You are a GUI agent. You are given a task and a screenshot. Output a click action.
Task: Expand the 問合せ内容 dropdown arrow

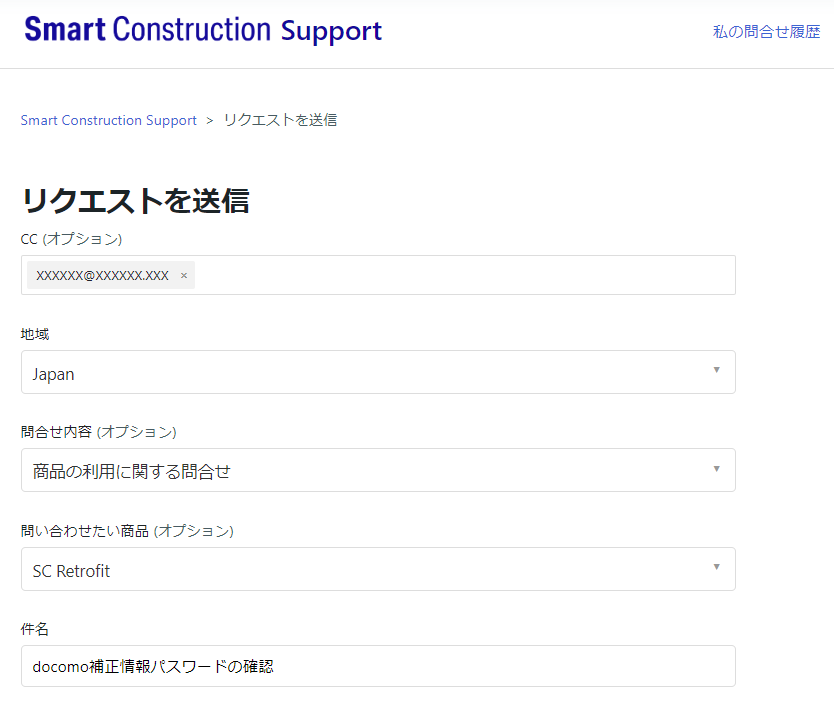click(716, 469)
